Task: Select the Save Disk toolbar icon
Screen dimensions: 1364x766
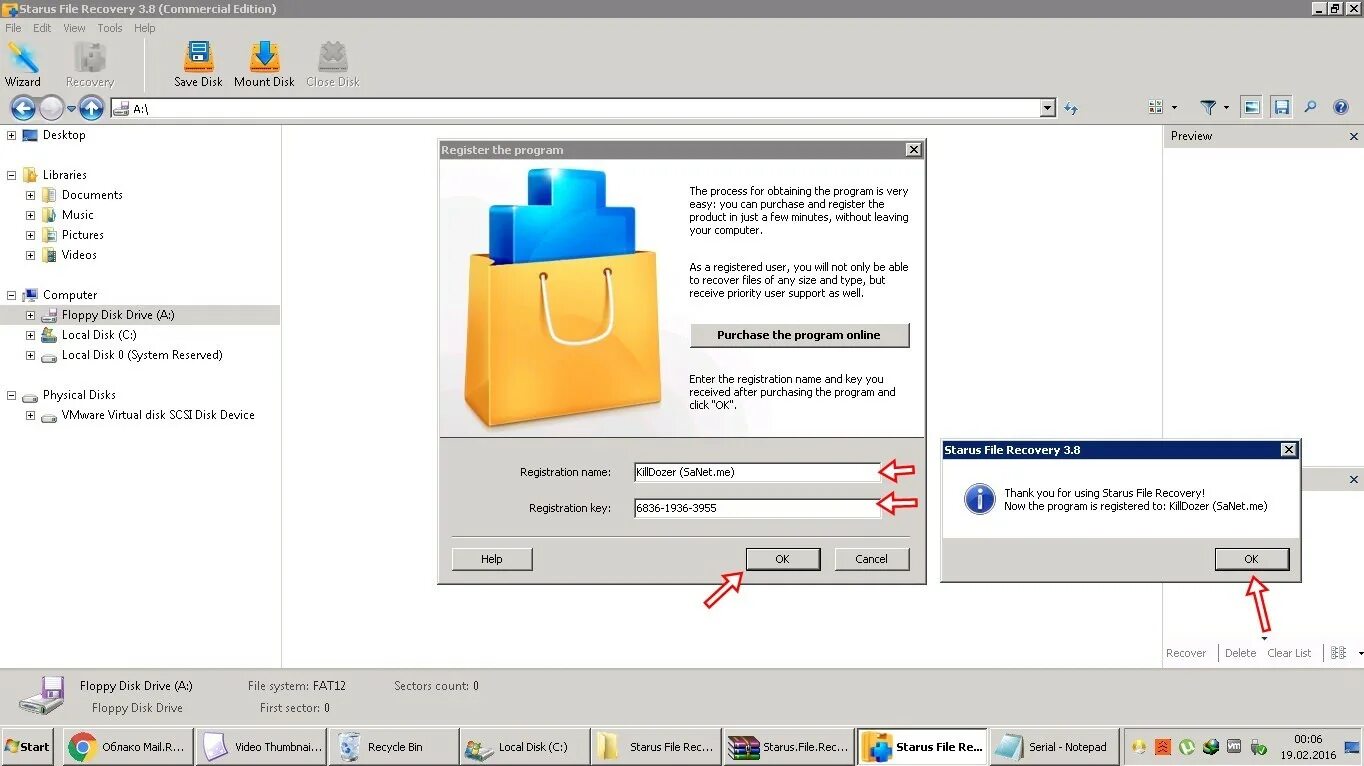Action: [198, 65]
